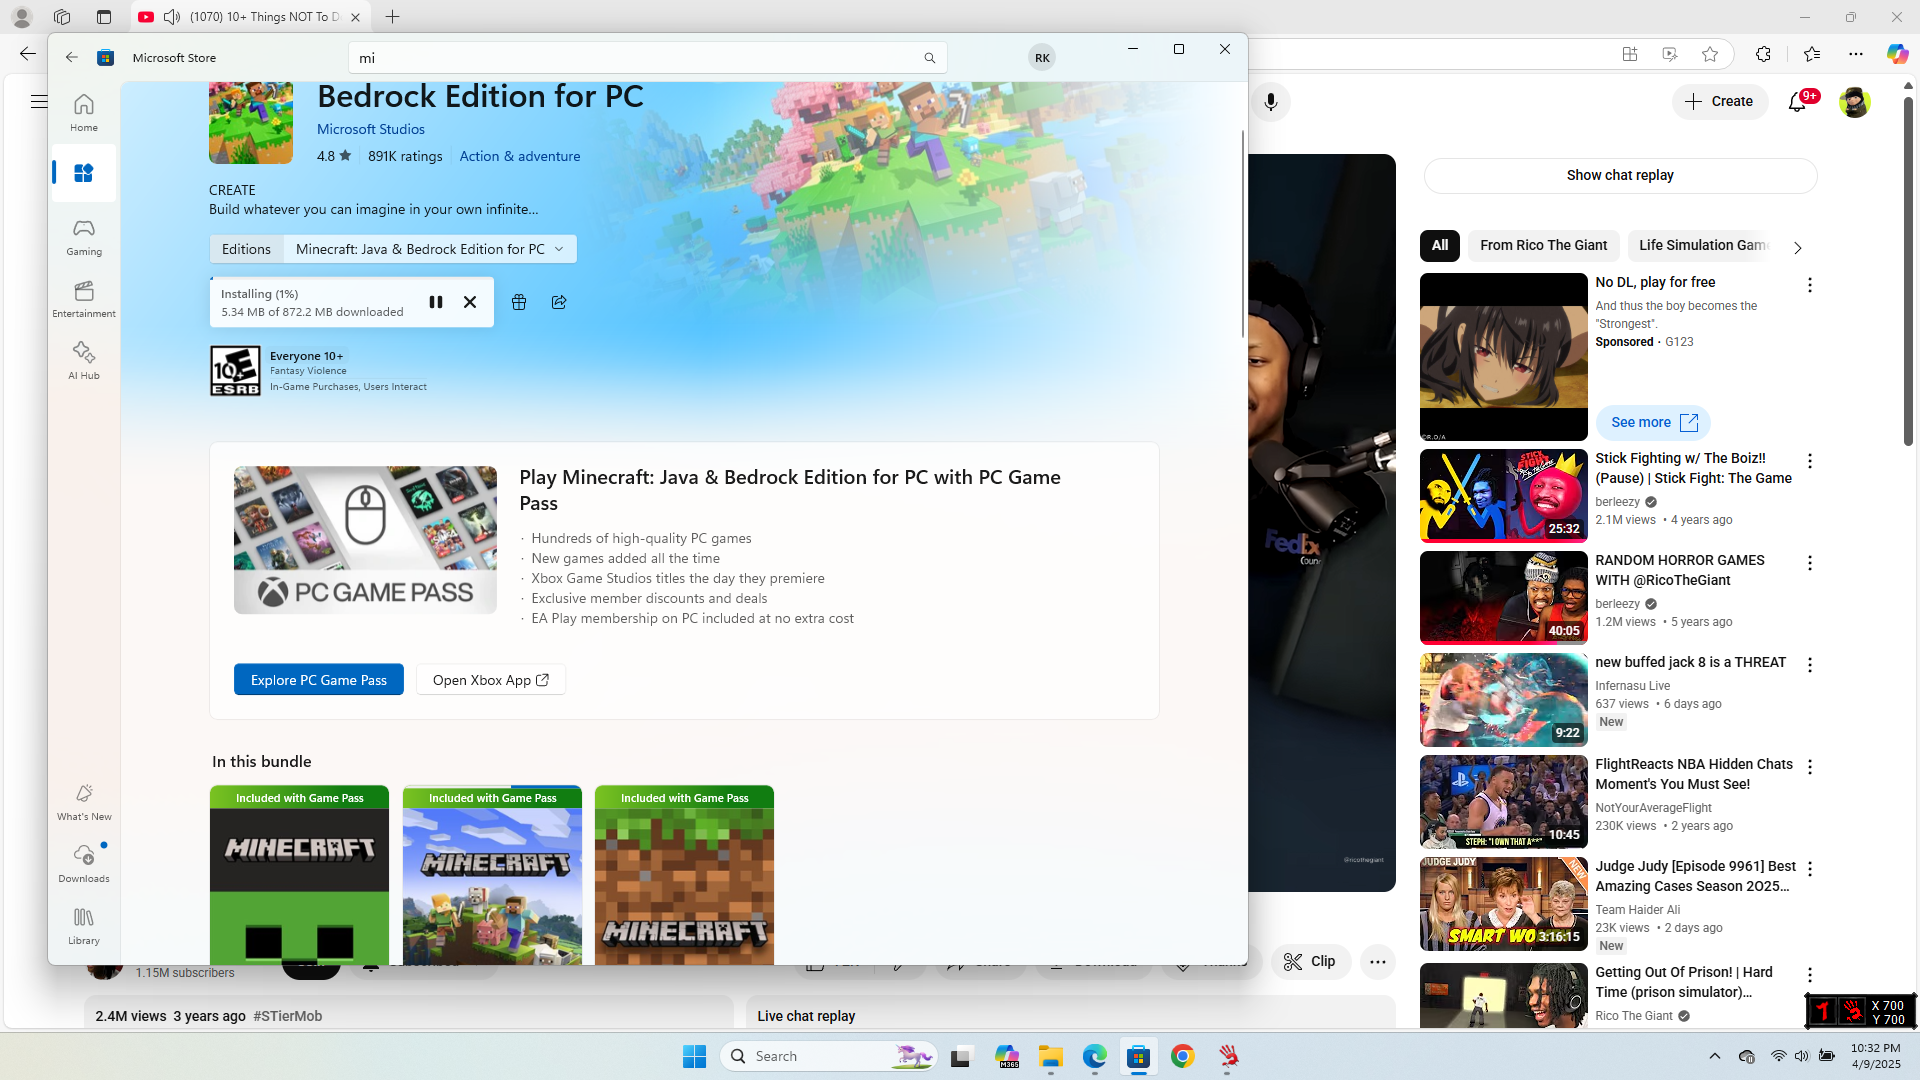Screen dimensions: 1920x1080
Task: Click the search magnifier in Microsoft Store
Action: pos(930,58)
